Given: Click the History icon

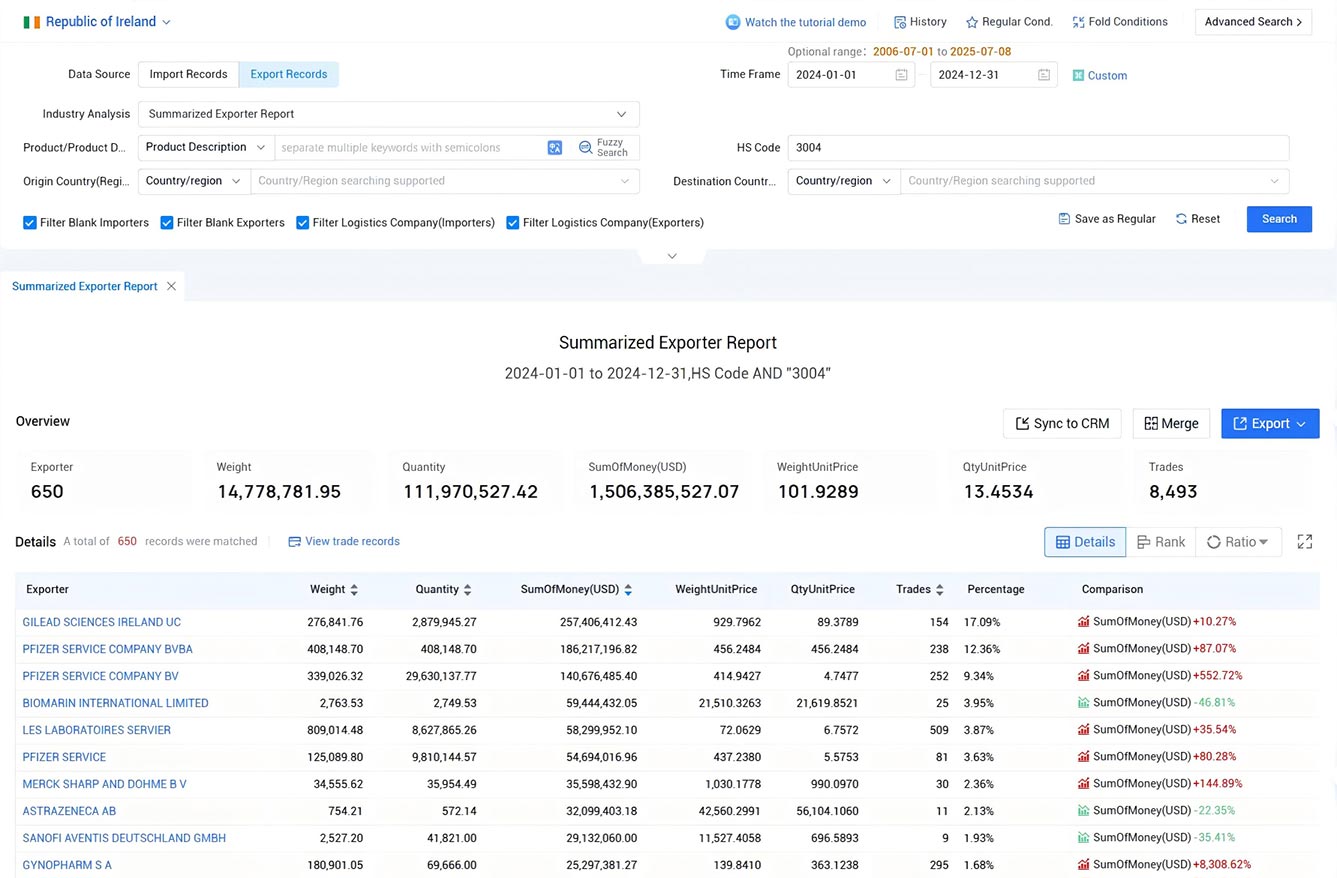Looking at the screenshot, I should pos(900,22).
